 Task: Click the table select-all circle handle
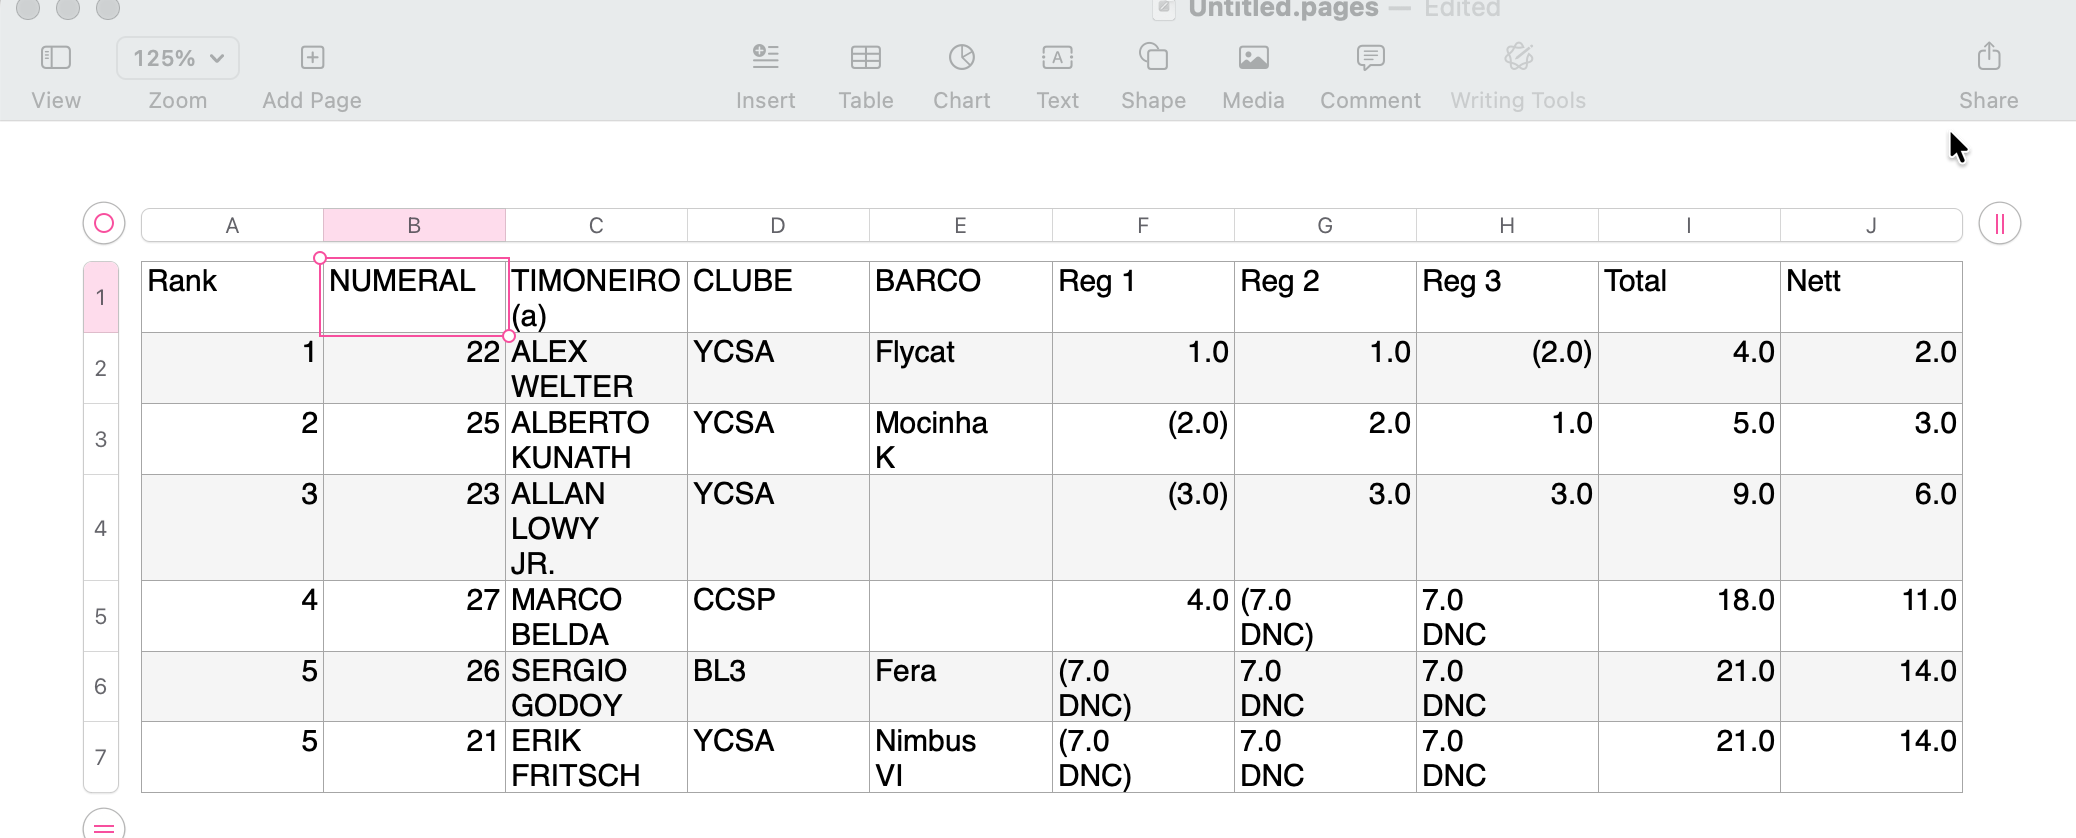tap(104, 223)
